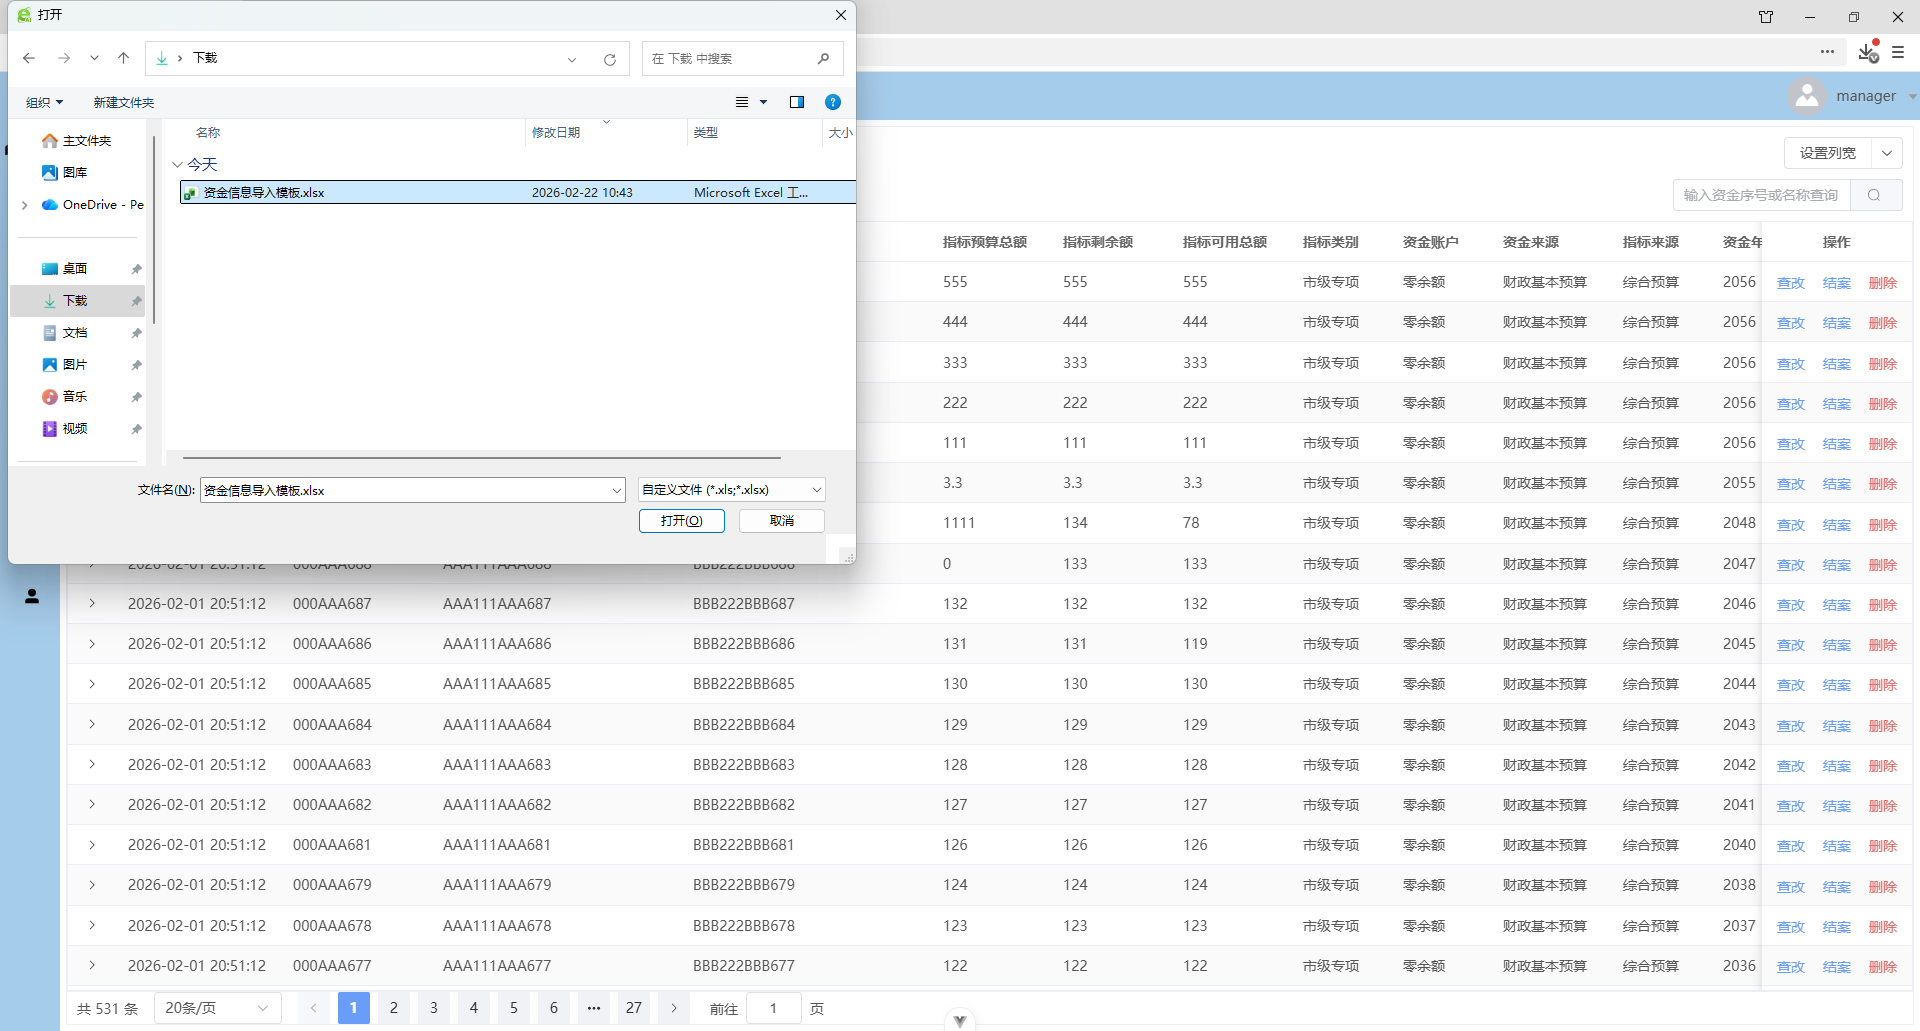Select file 资金信息导入模板.xlsx

[x=518, y=192]
